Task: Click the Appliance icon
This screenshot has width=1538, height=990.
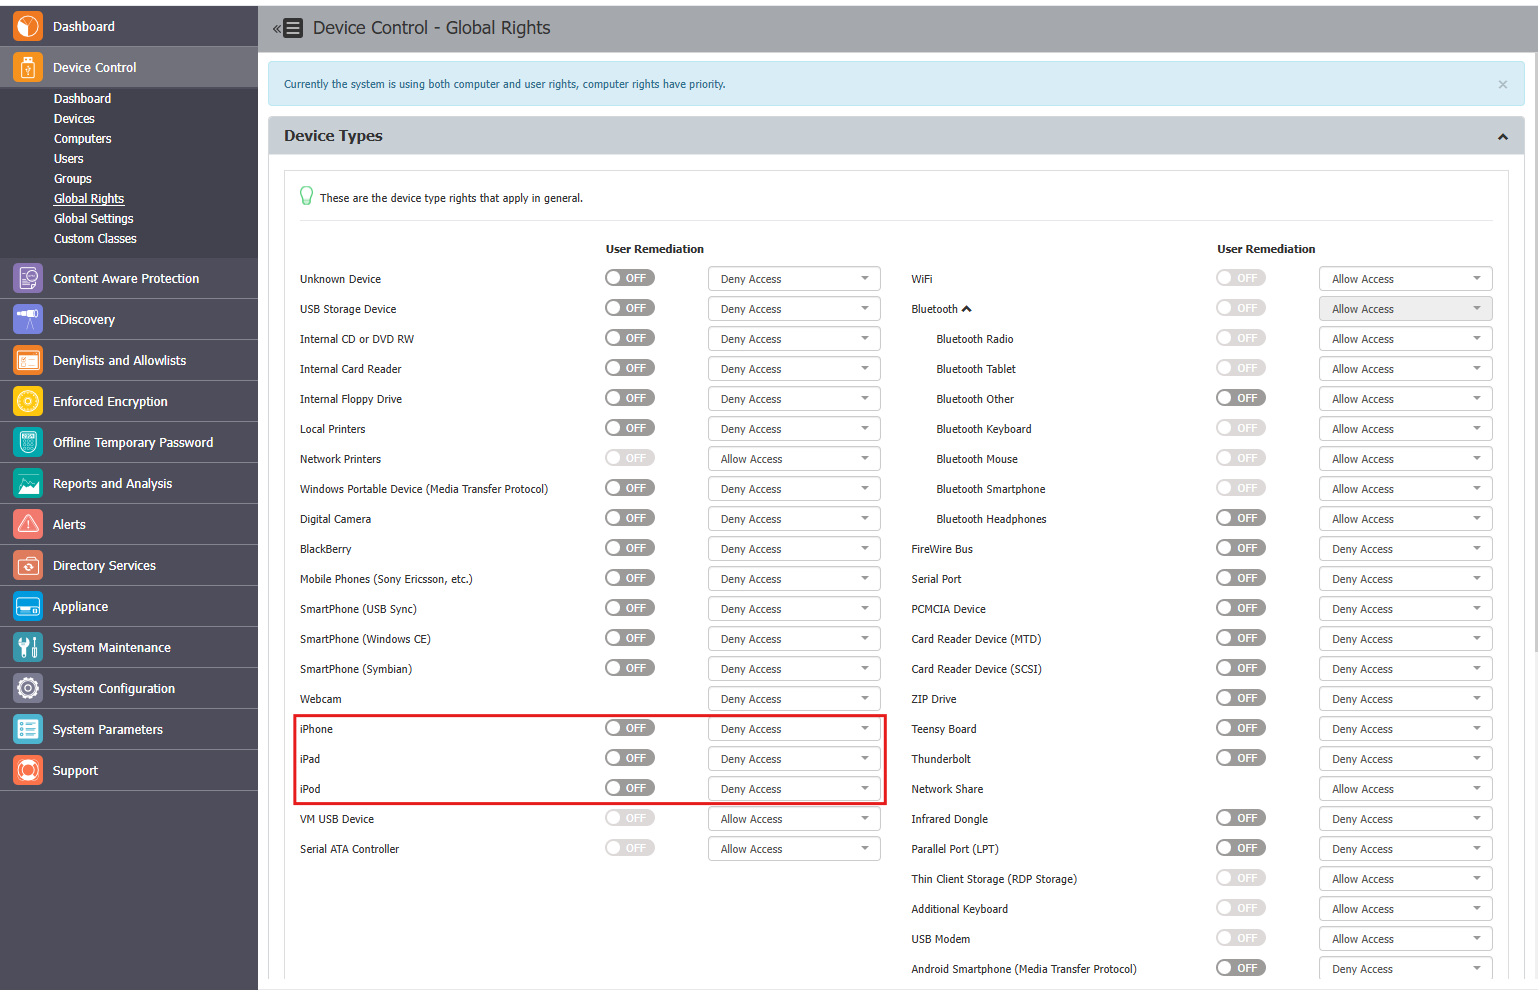Action: click(x=28, y=606)
